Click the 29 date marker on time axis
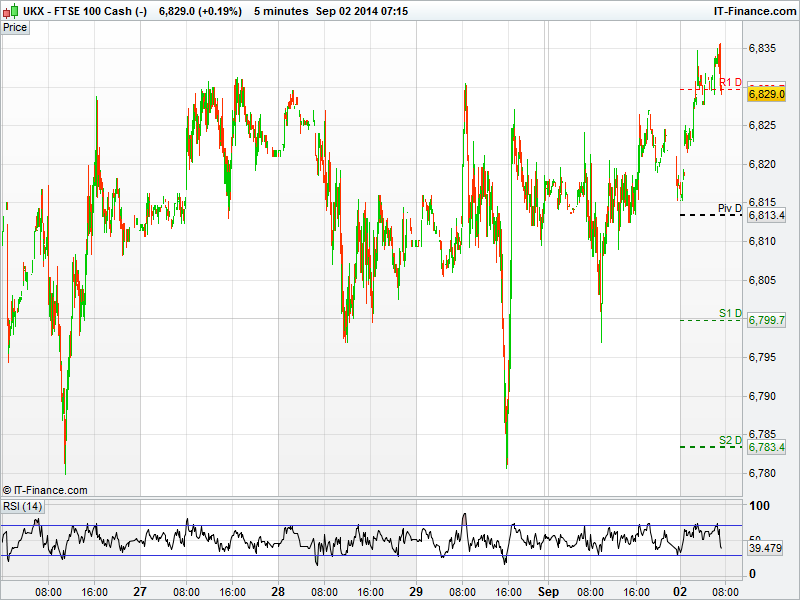800x600 pixels. (x=416, y=591)
